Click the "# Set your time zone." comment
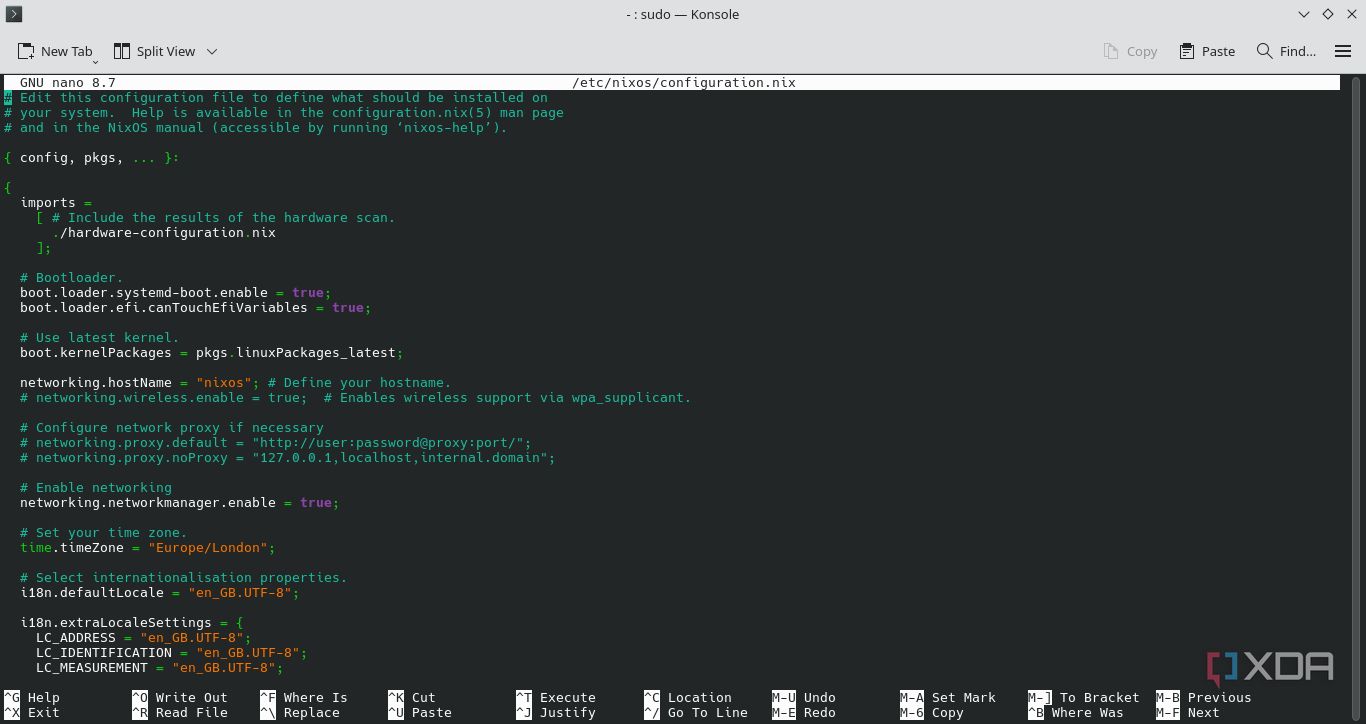This screenshot has width=1366, height=724. coord(104,533)
